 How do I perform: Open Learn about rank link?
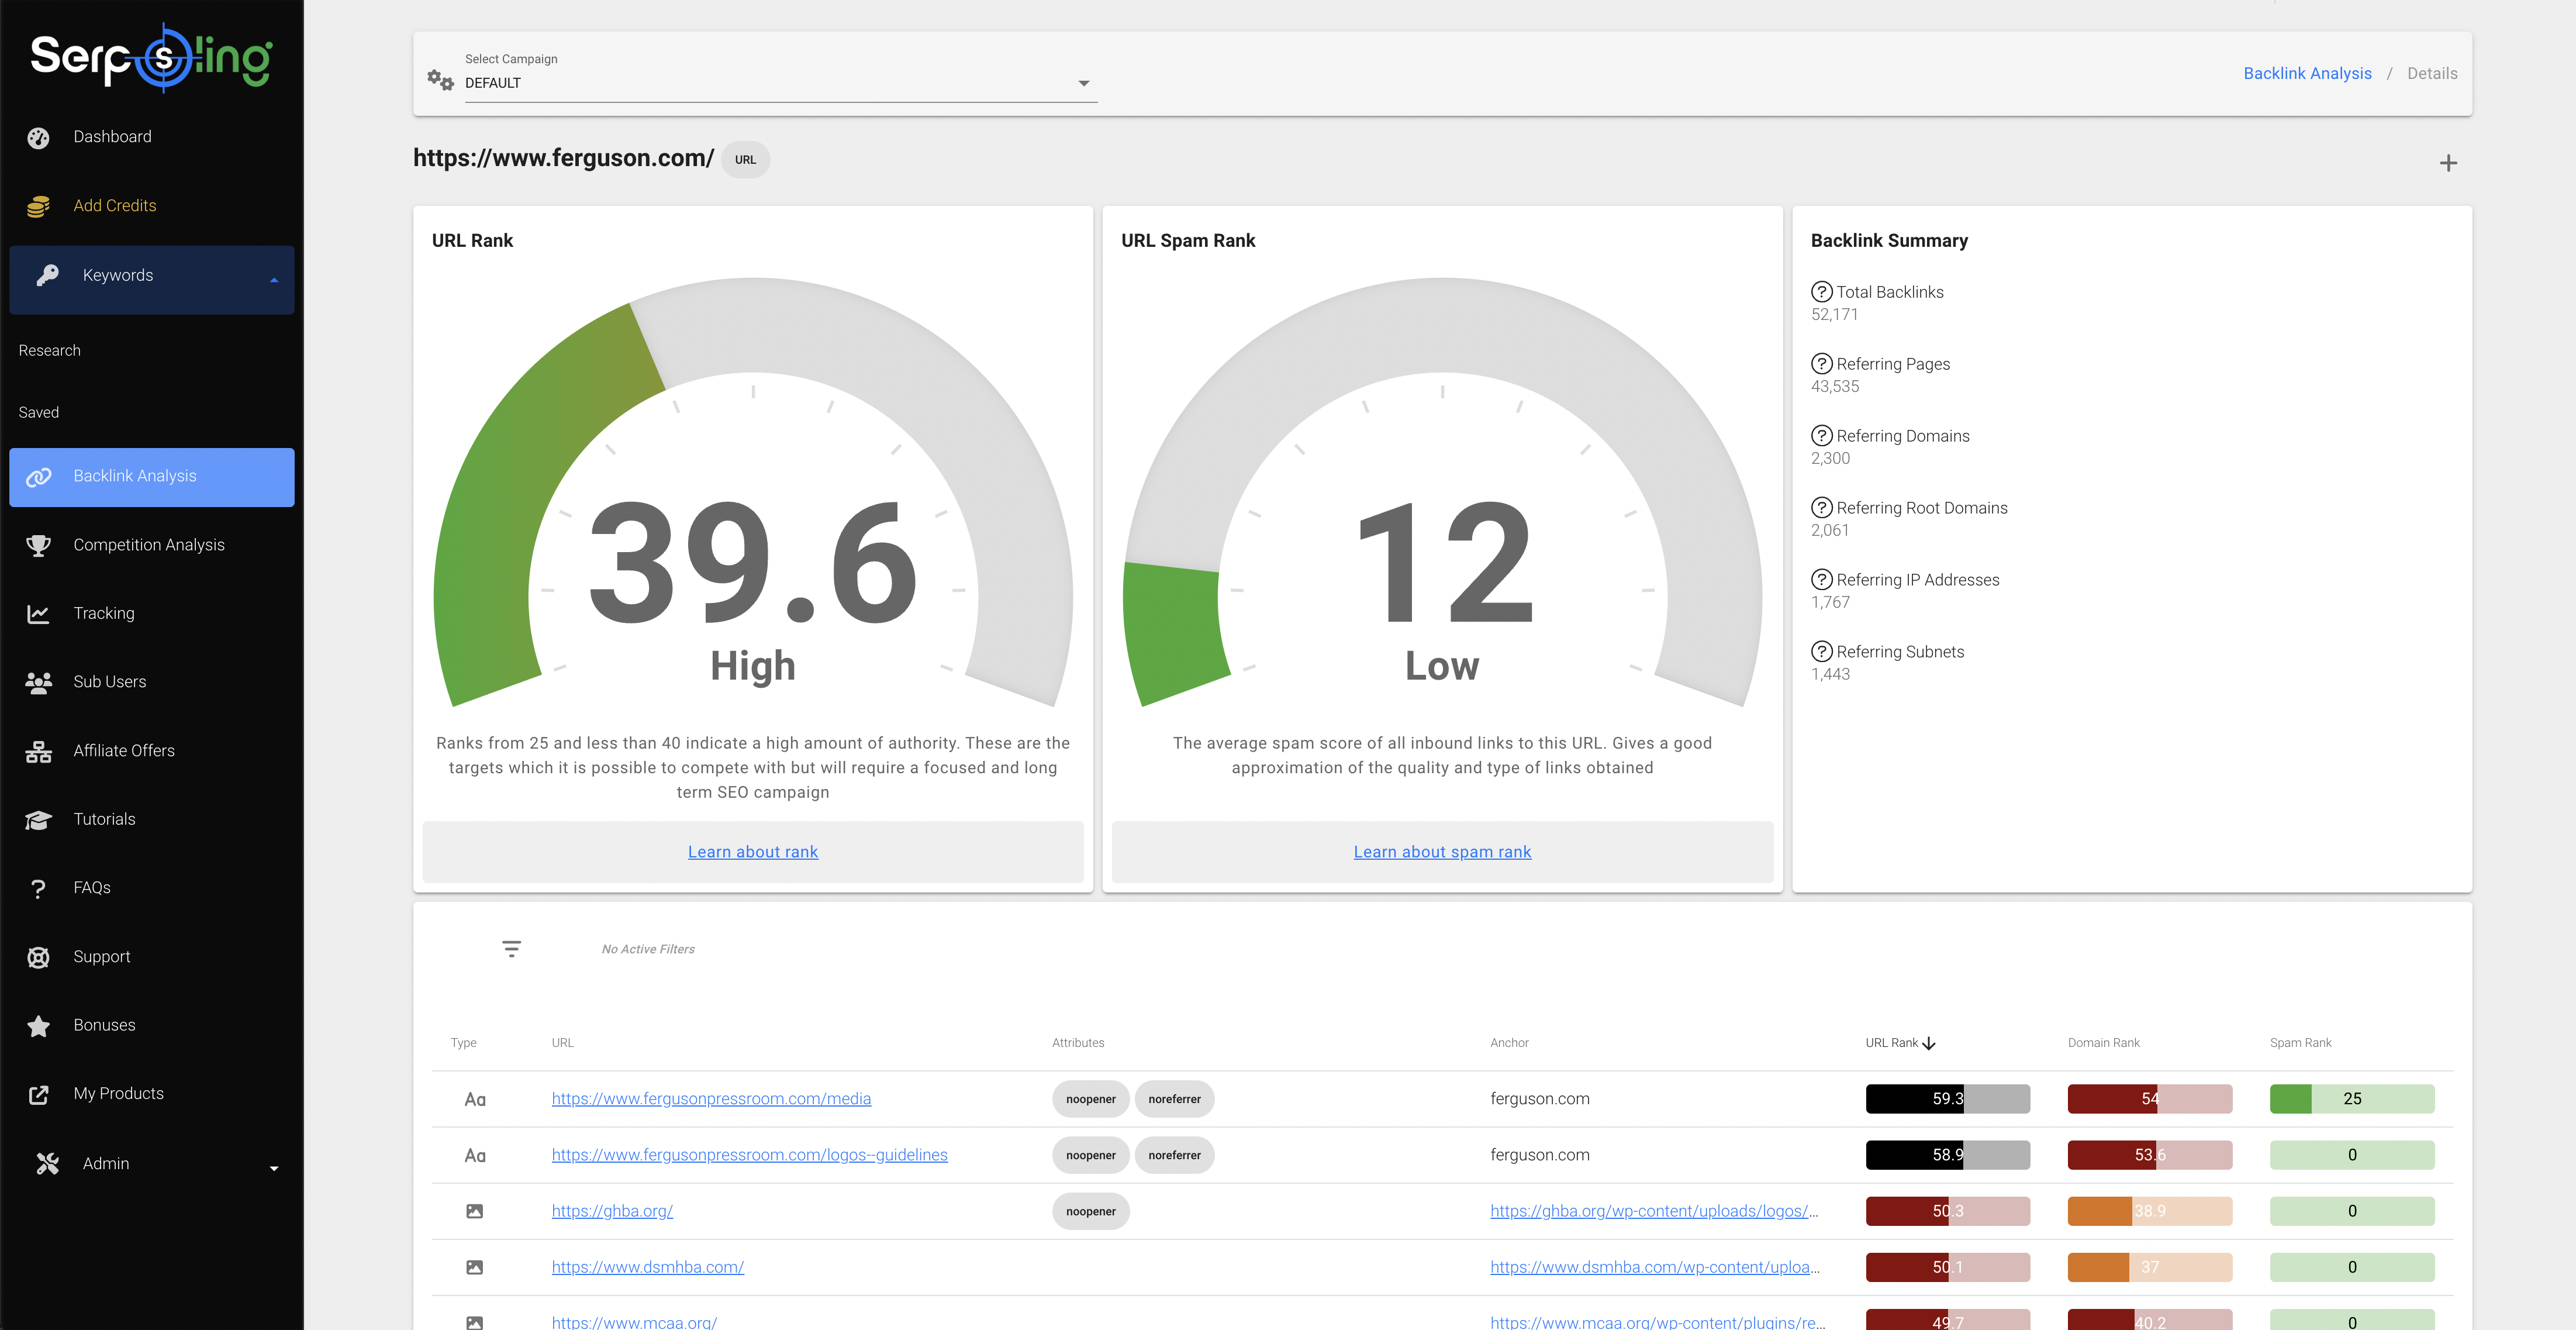click(x=753, y=852)
